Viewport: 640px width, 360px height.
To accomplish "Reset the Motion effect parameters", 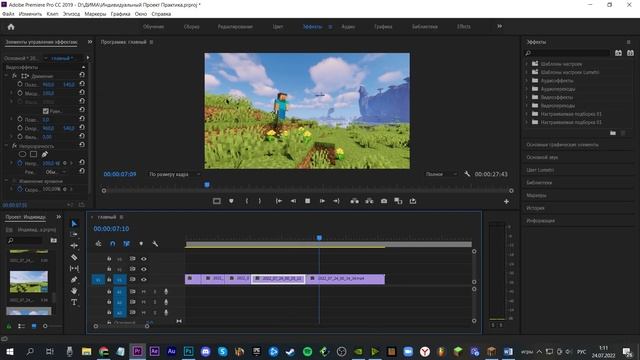I will click(82, 76).
